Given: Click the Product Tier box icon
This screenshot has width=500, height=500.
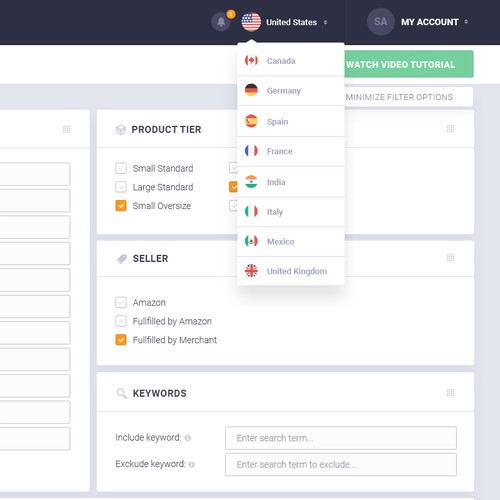Looking at the screenshot, I should (121, 129).
